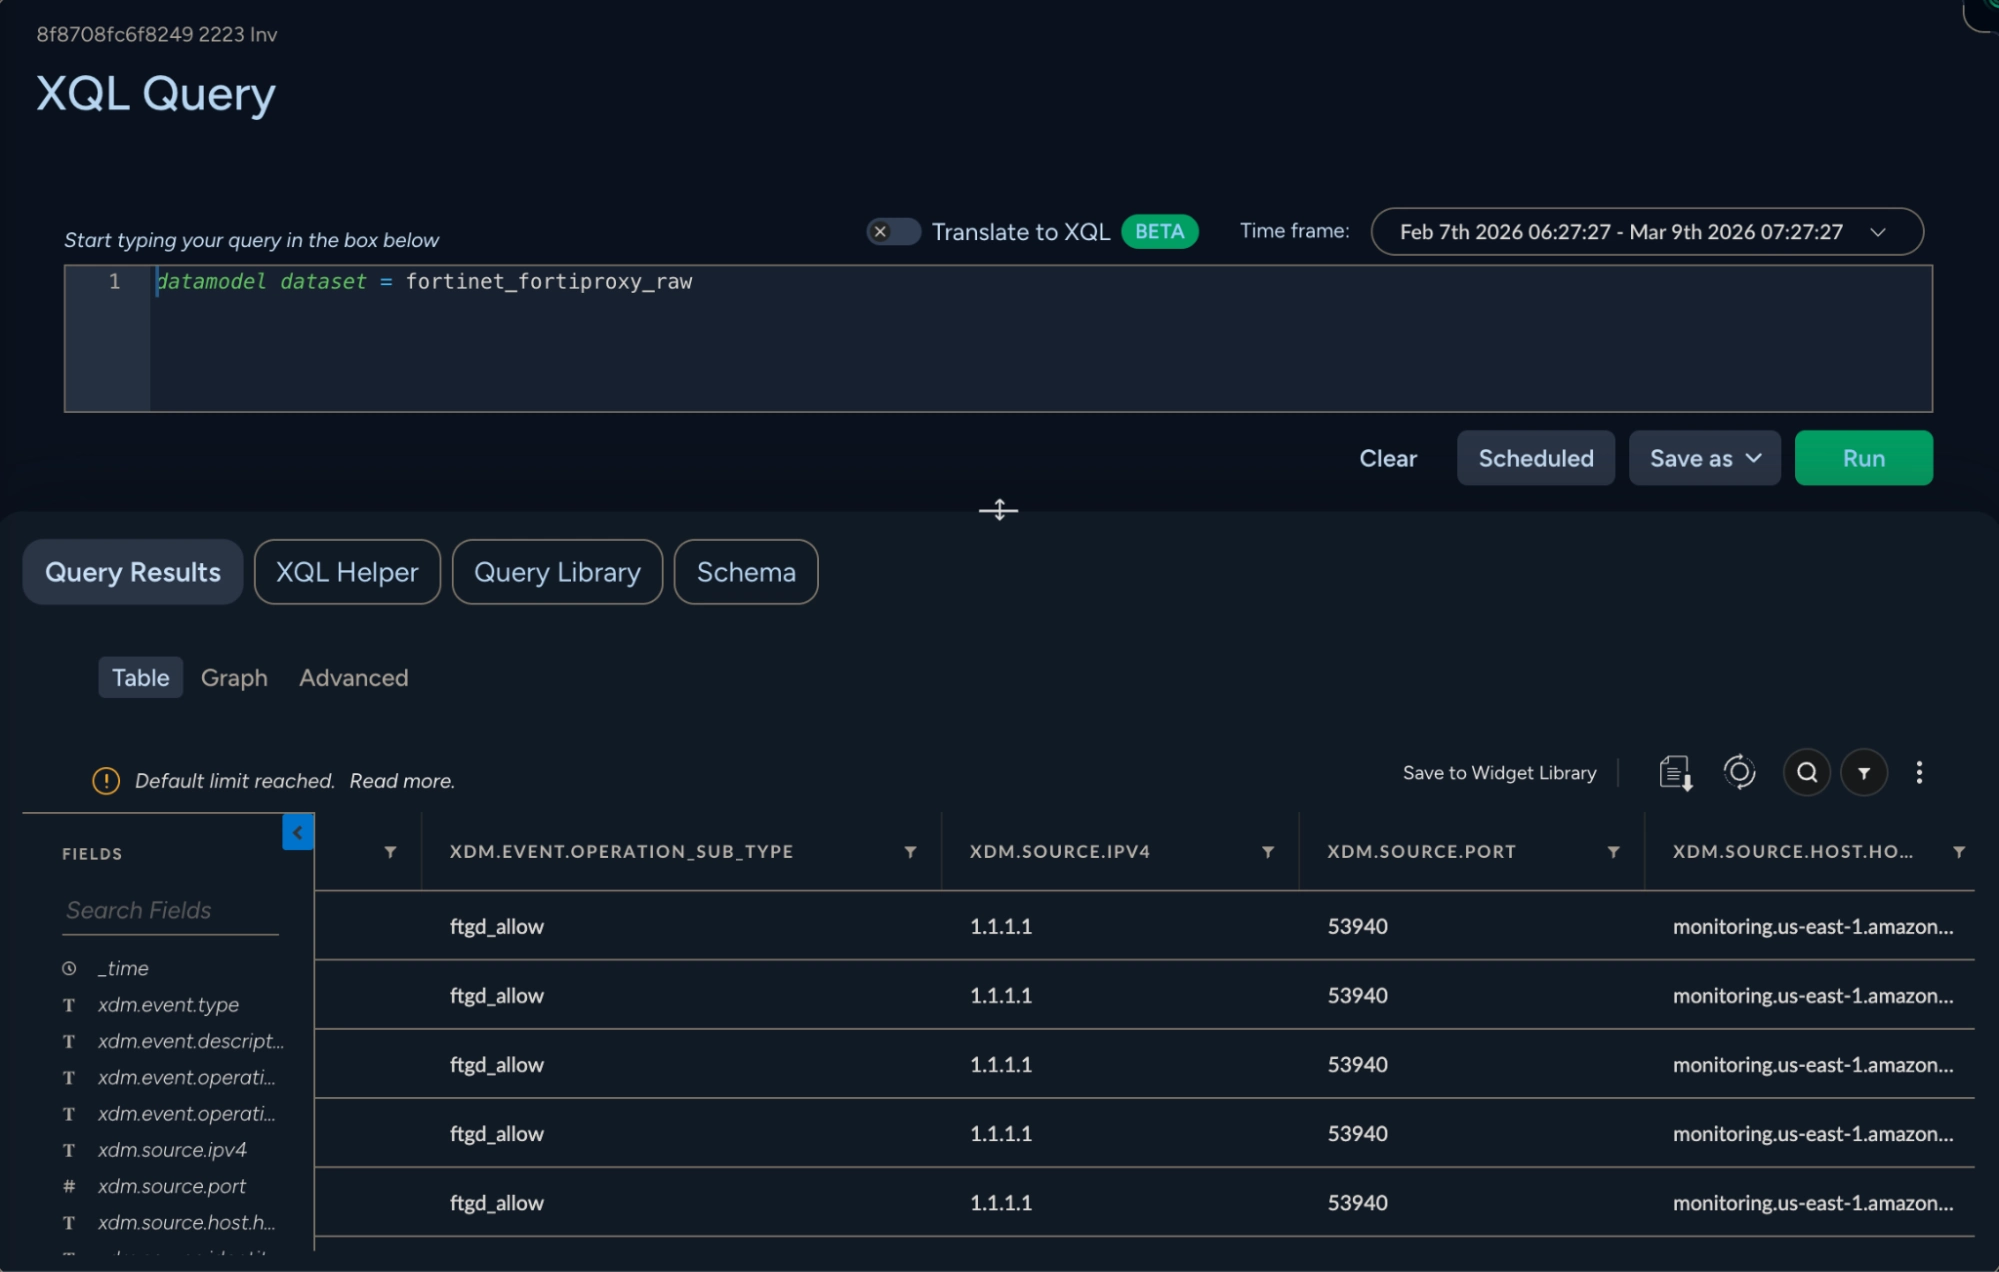The width and height of the screenshot is (1999, 1272).
Task: Click the export results to file icon
Action: point(1675,773)
